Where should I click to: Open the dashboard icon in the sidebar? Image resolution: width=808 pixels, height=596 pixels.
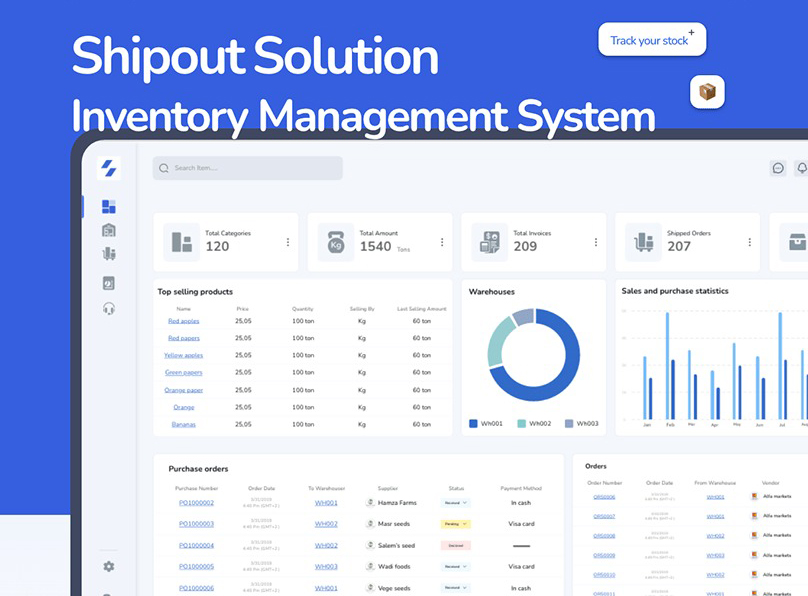(109, 207)
